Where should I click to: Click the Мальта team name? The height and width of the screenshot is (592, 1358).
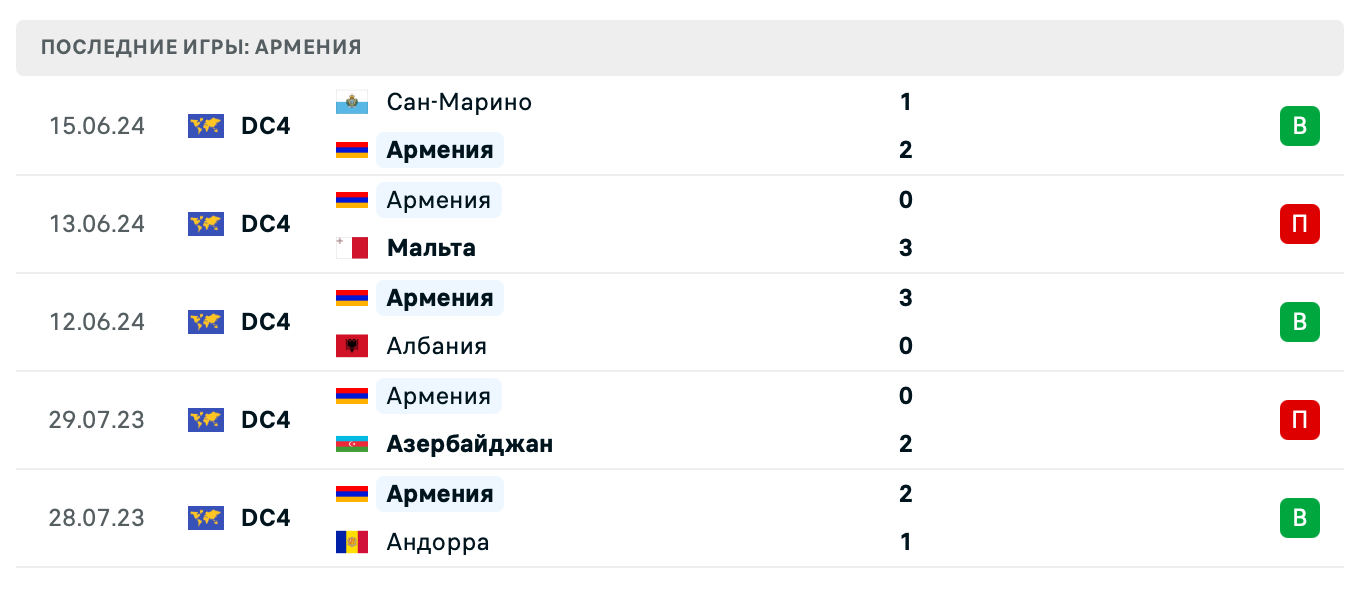[x=430, y=248]
